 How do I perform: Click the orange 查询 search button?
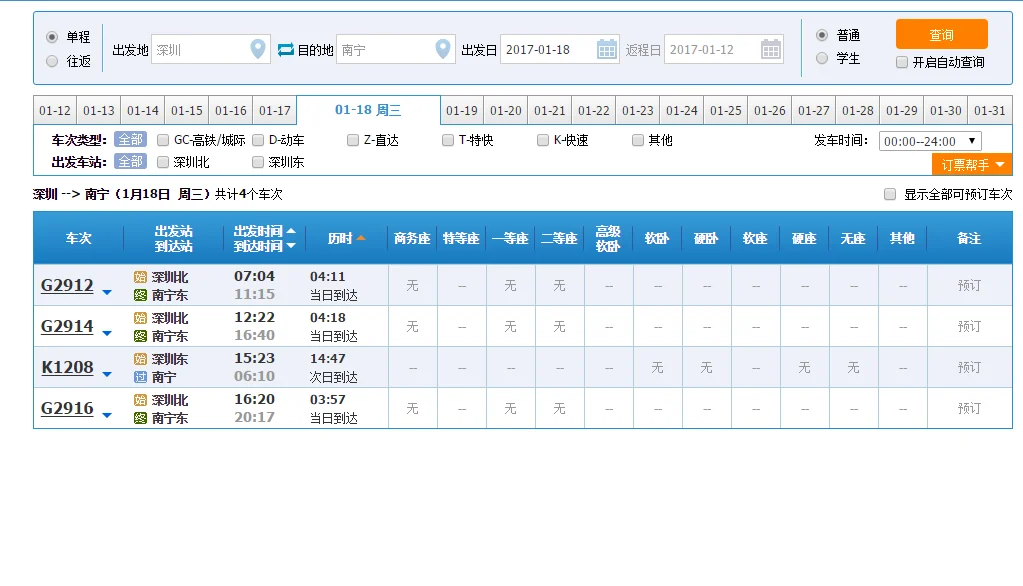941,34
